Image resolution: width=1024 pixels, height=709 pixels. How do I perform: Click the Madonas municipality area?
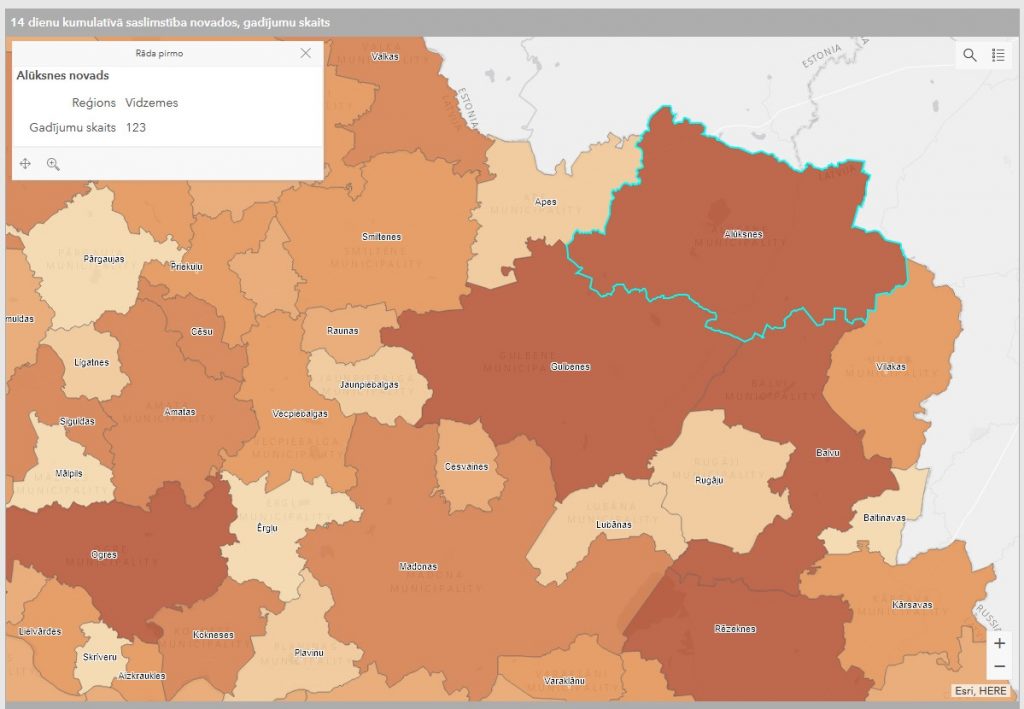[x=418, y=567]
